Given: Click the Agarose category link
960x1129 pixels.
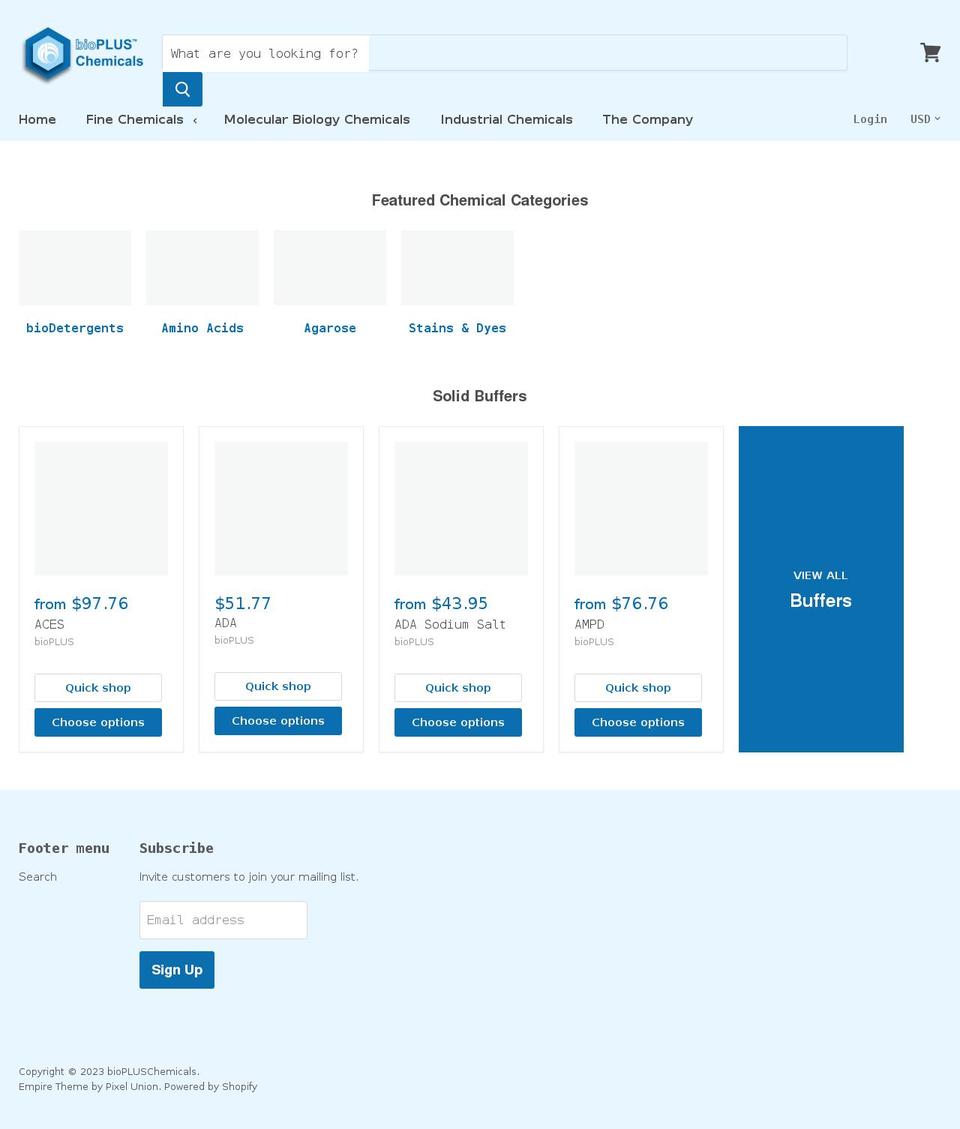Looking at the screenshot, I should 330,328.
